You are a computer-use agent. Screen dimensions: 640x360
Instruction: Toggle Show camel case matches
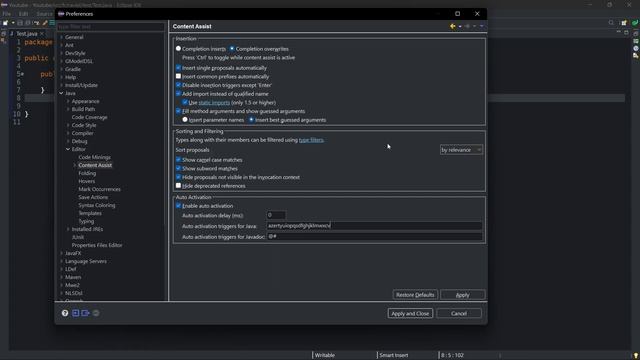coord(178,160)
